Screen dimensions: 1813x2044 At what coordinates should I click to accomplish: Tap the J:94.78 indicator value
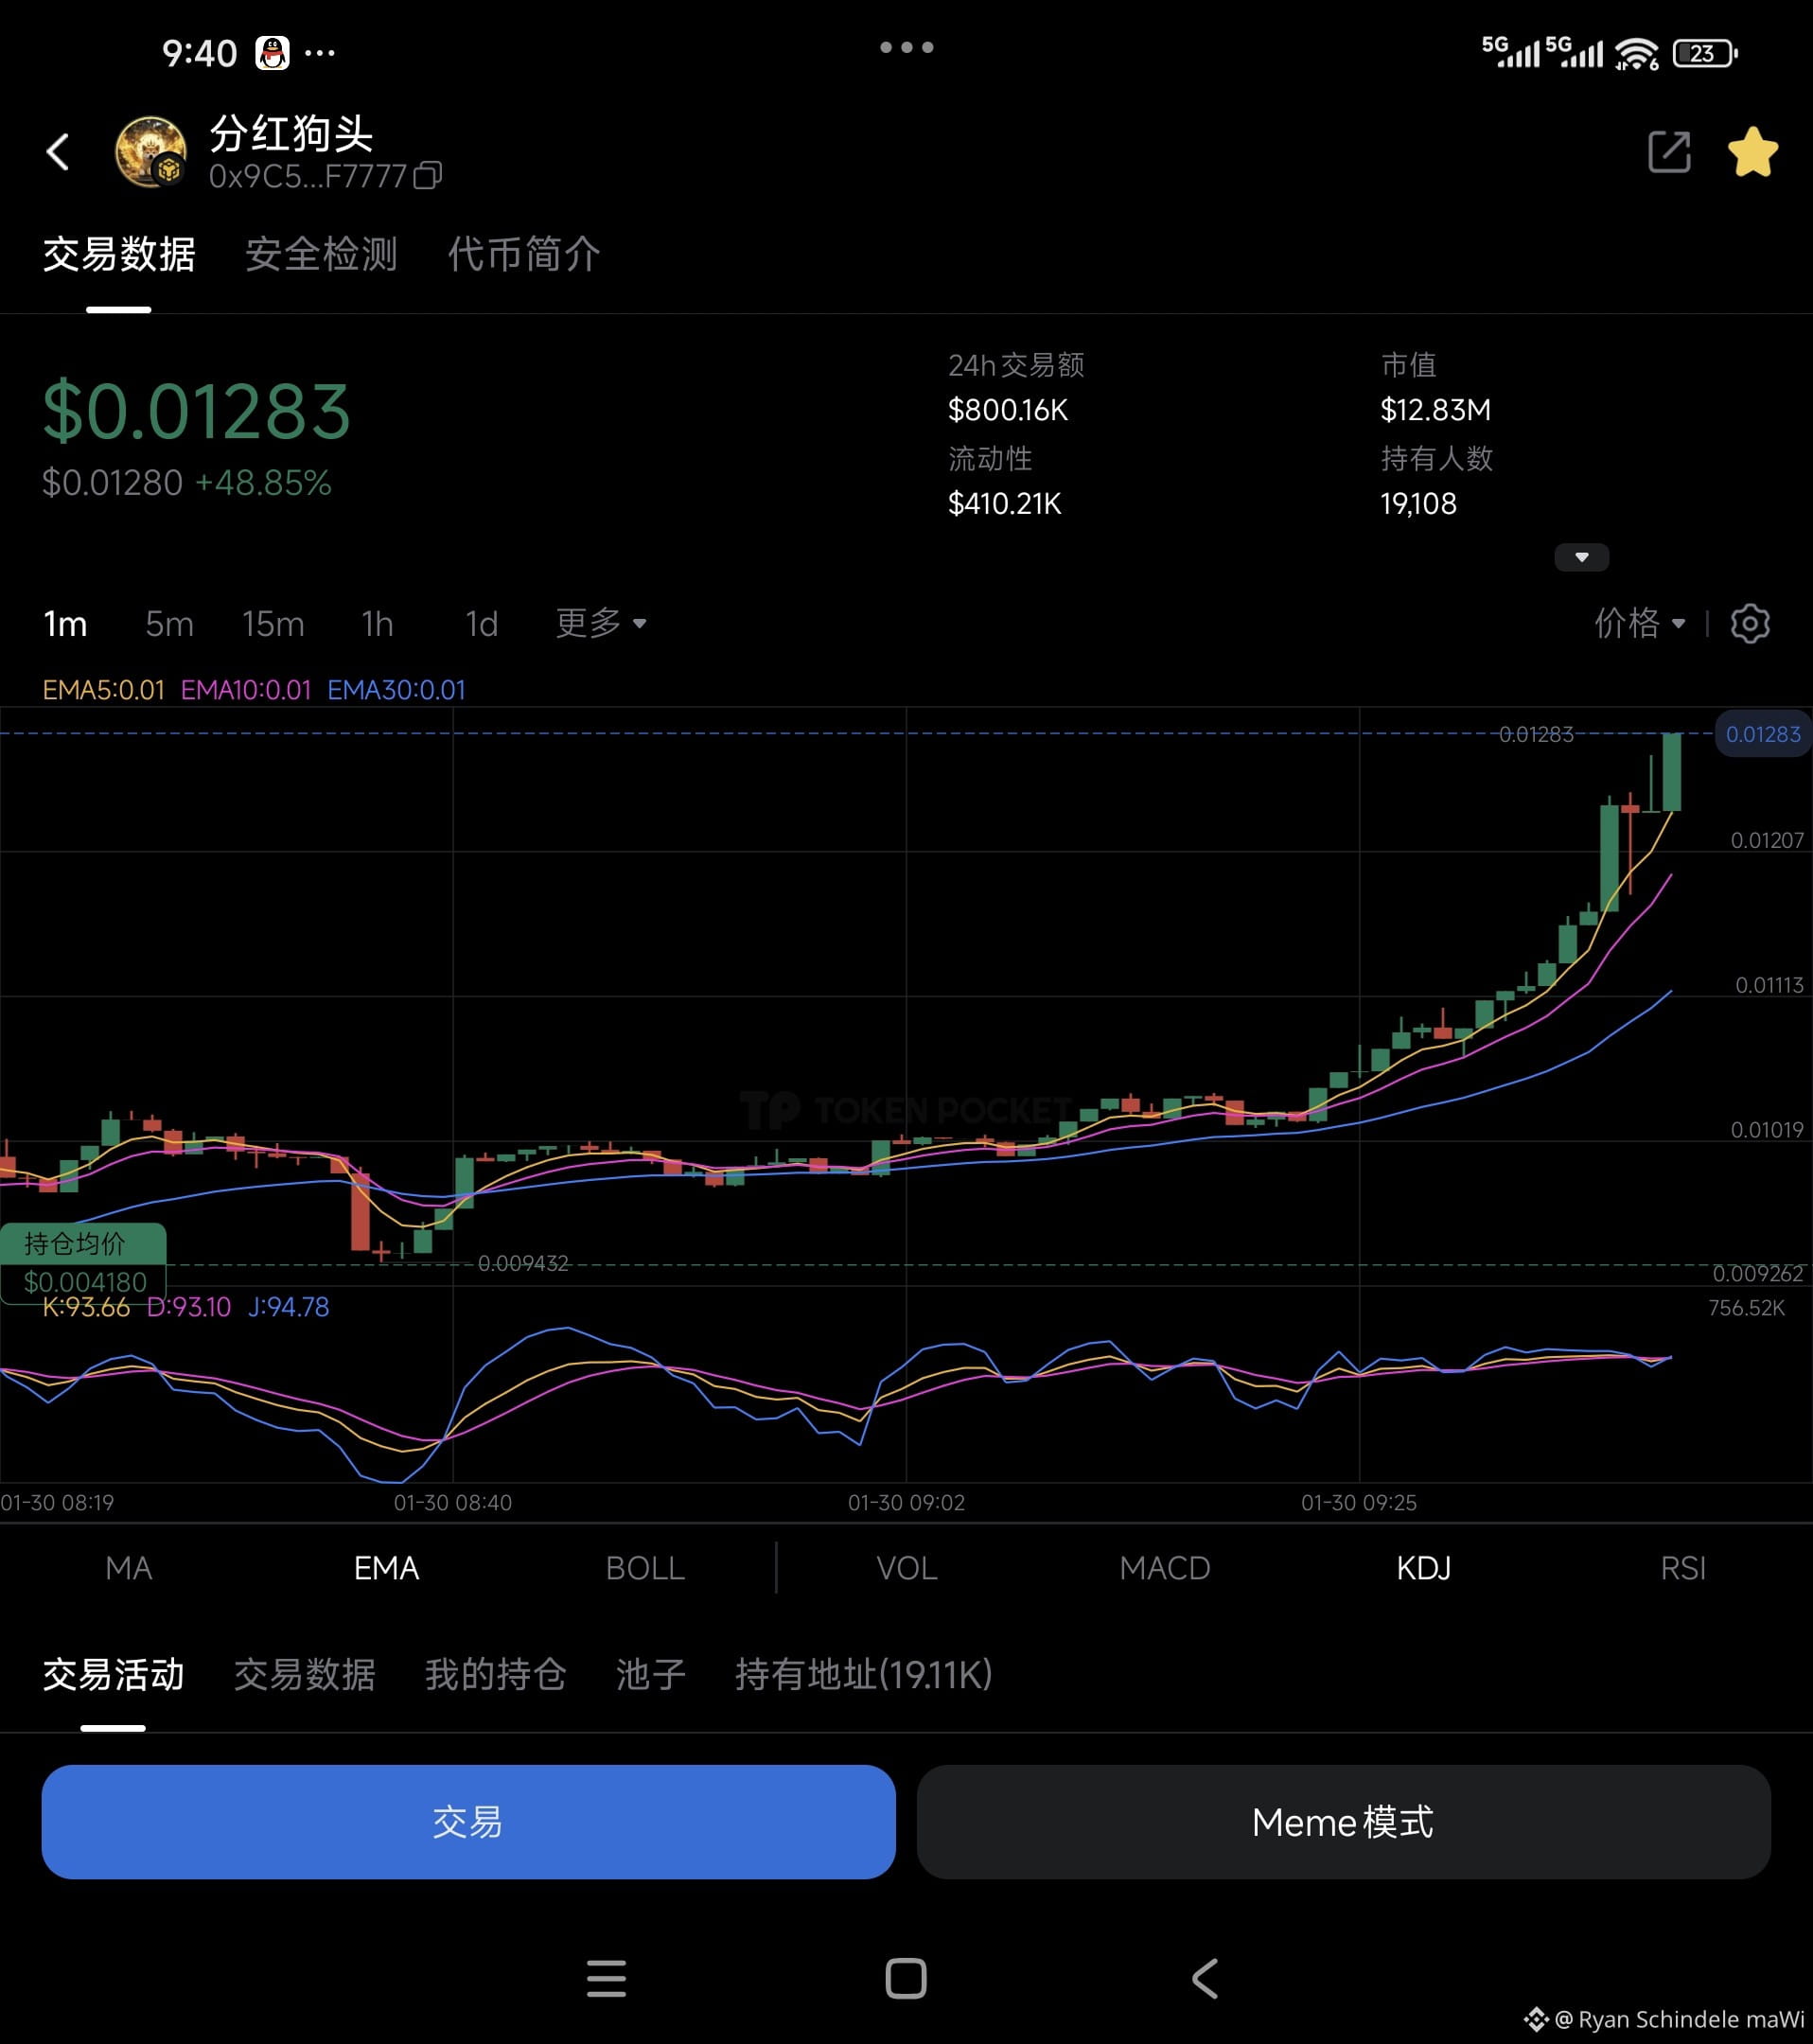tap(288, 1307)
